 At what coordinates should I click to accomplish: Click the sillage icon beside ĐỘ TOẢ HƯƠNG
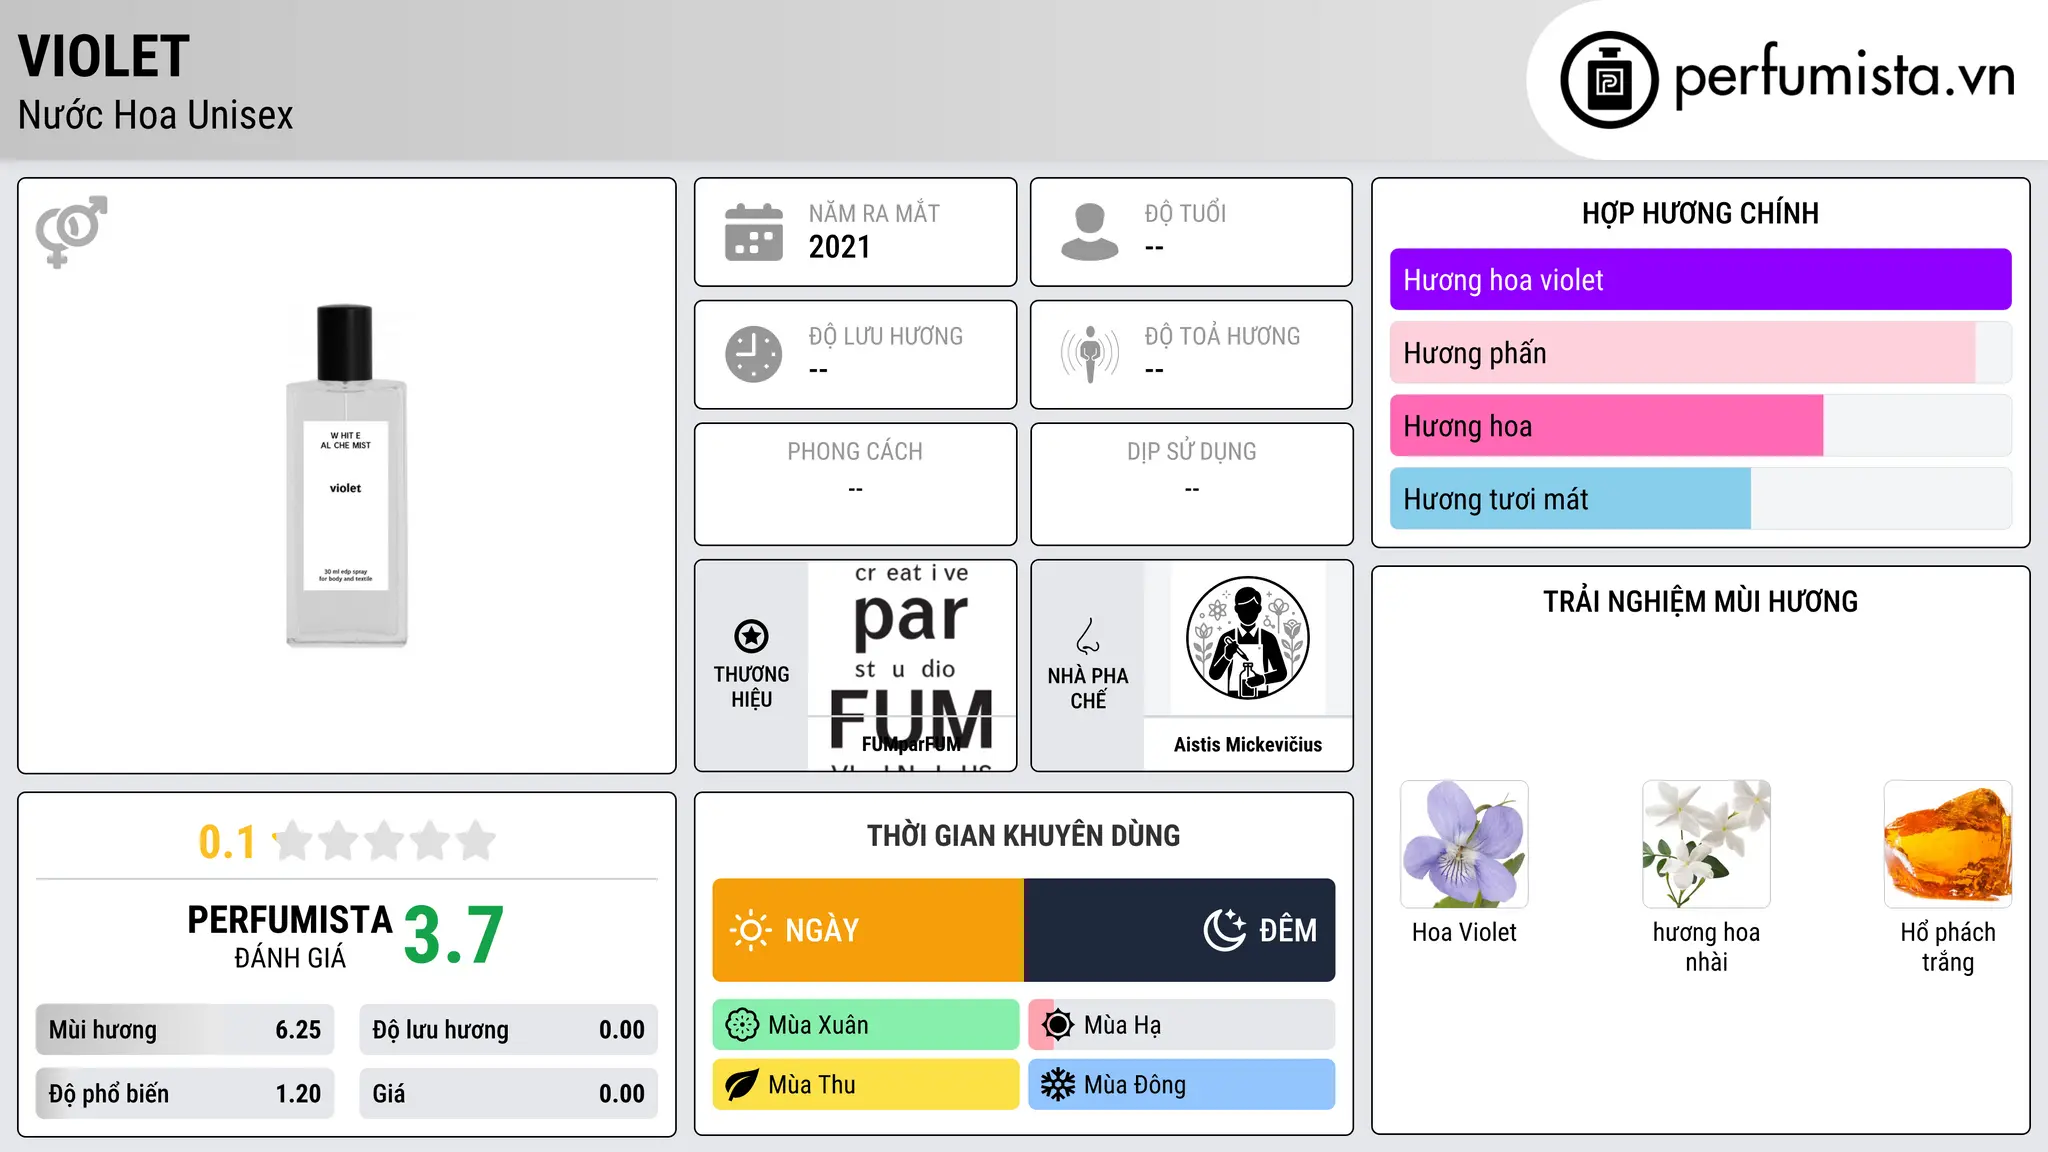pyautogui.click(x=1090, y=354)
